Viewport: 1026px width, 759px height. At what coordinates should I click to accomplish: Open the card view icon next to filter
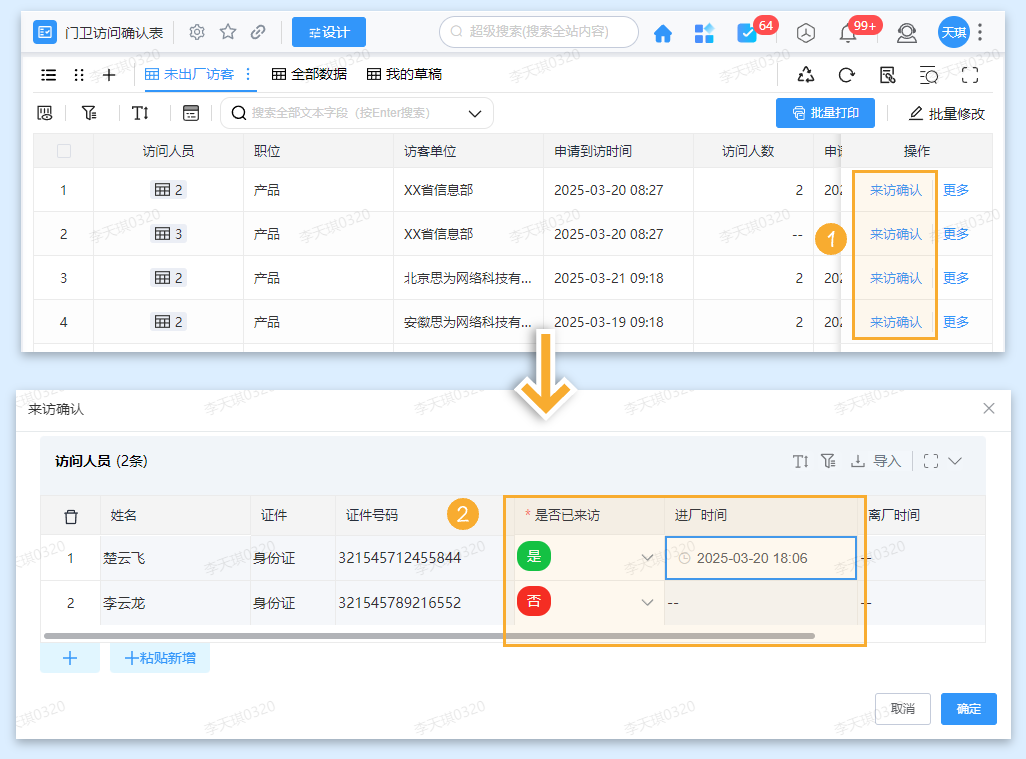[x=191, y=113]
